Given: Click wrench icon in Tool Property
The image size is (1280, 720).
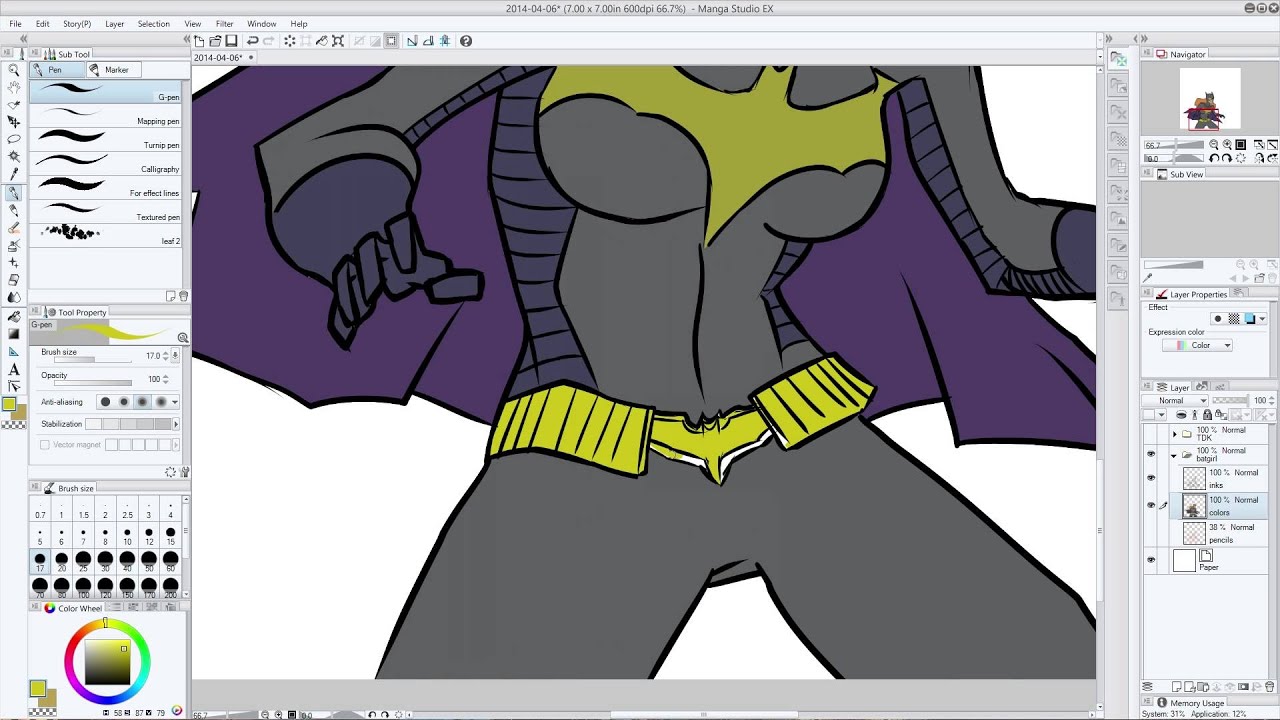Looking at the screenshot, I should [184, 472].
